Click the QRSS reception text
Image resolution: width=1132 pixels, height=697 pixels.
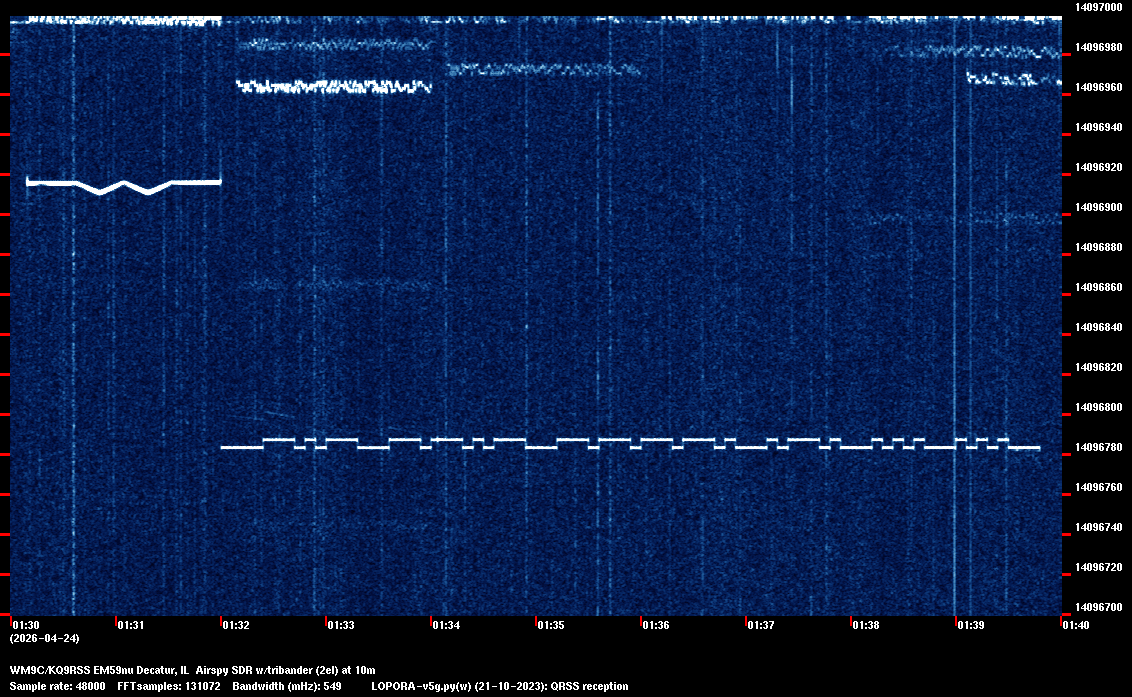(x=589, y=686)
